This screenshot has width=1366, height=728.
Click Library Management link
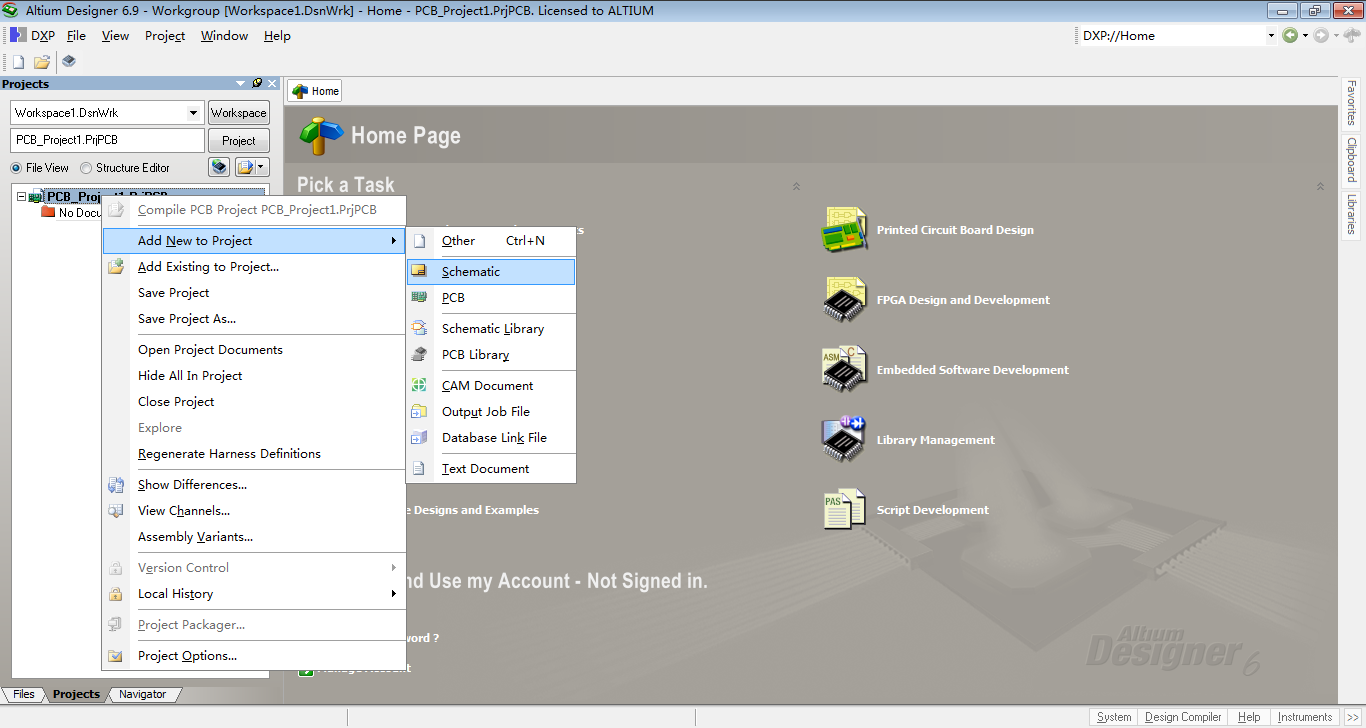point(936,440)
